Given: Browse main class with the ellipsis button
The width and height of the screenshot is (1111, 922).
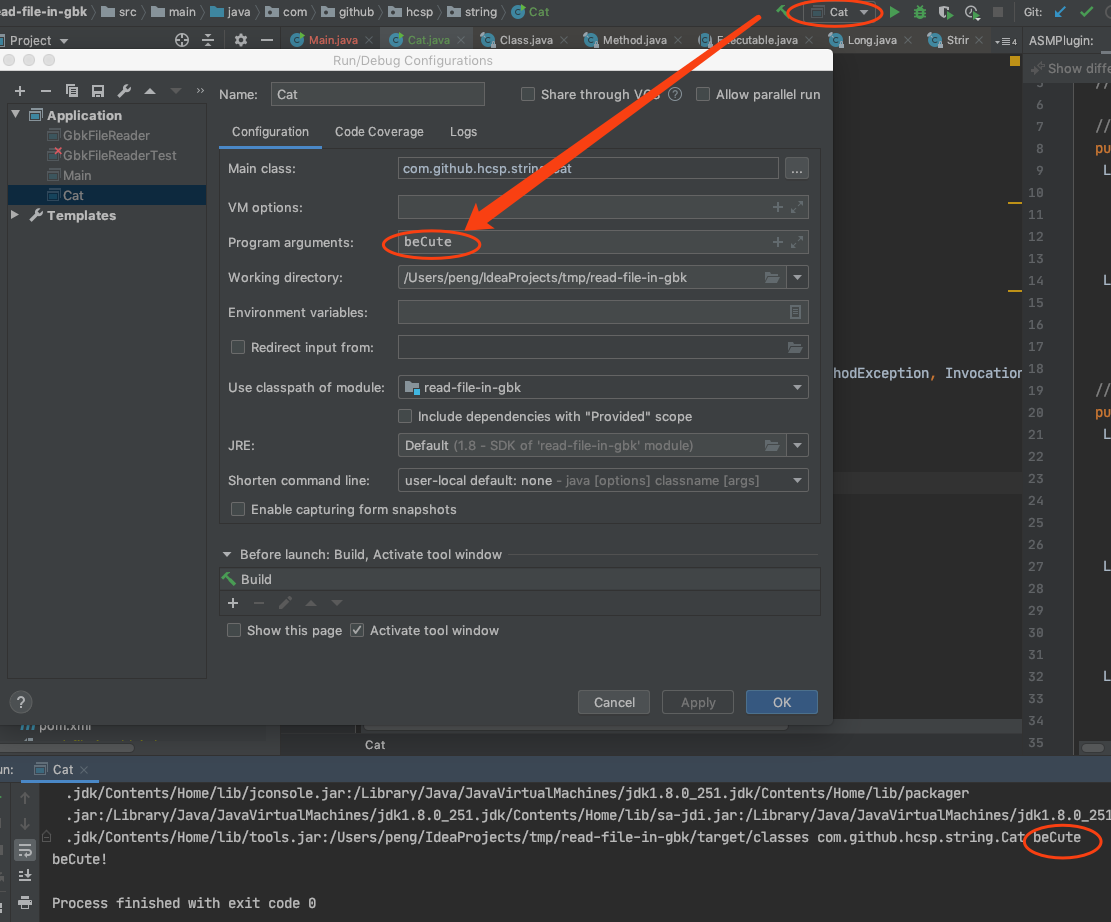Looking at the screenshot, I should [796, 169].
